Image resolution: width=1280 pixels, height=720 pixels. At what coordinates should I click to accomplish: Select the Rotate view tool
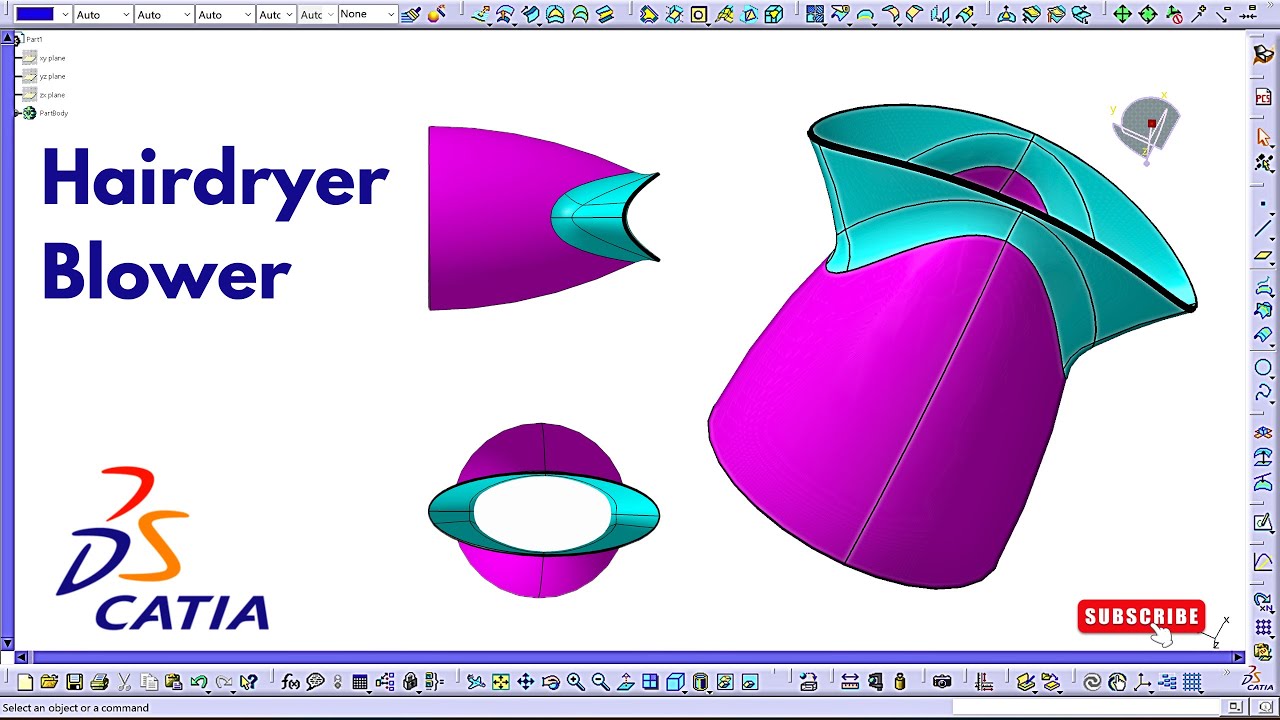point(551,682)
